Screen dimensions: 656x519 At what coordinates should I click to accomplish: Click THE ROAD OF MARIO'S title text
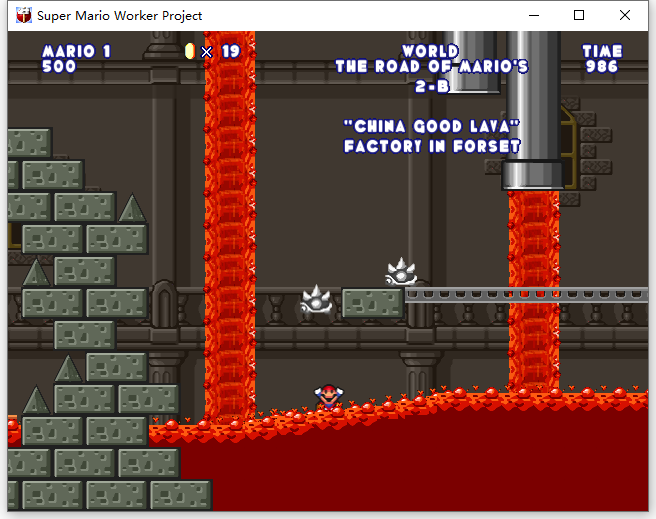432,66
